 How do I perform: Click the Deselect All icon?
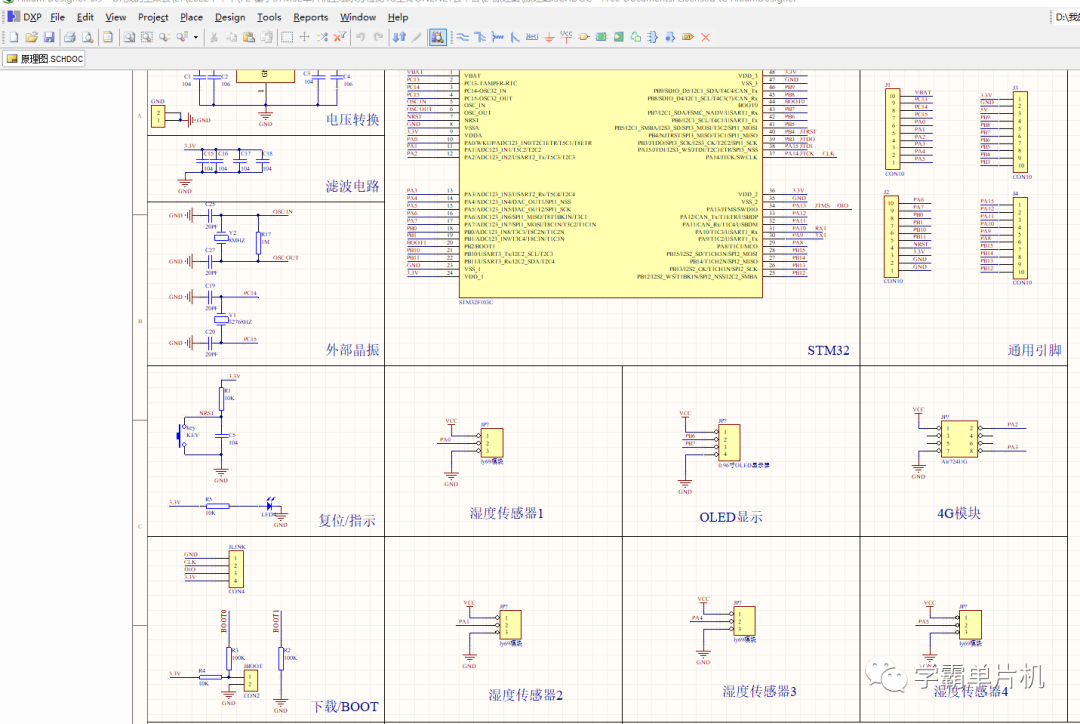pyautogui.click(x=322, y=37)
